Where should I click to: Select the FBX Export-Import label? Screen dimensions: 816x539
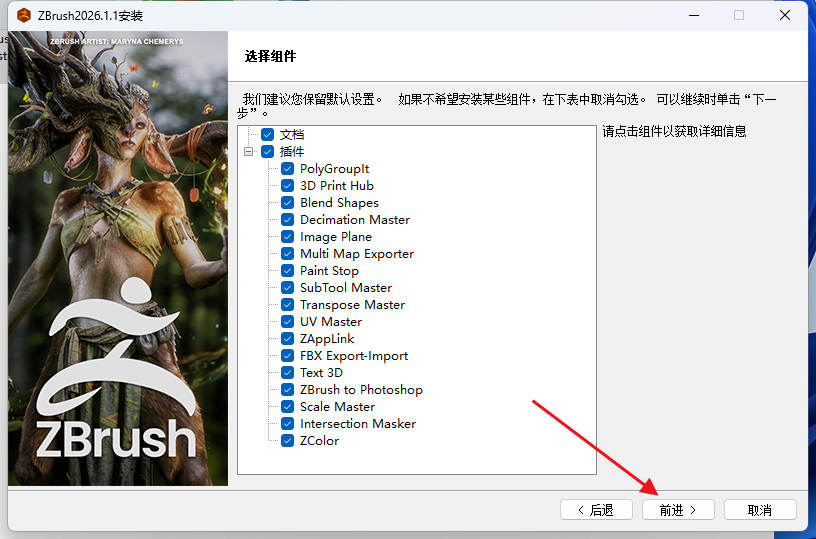click(x=354, y=356)
